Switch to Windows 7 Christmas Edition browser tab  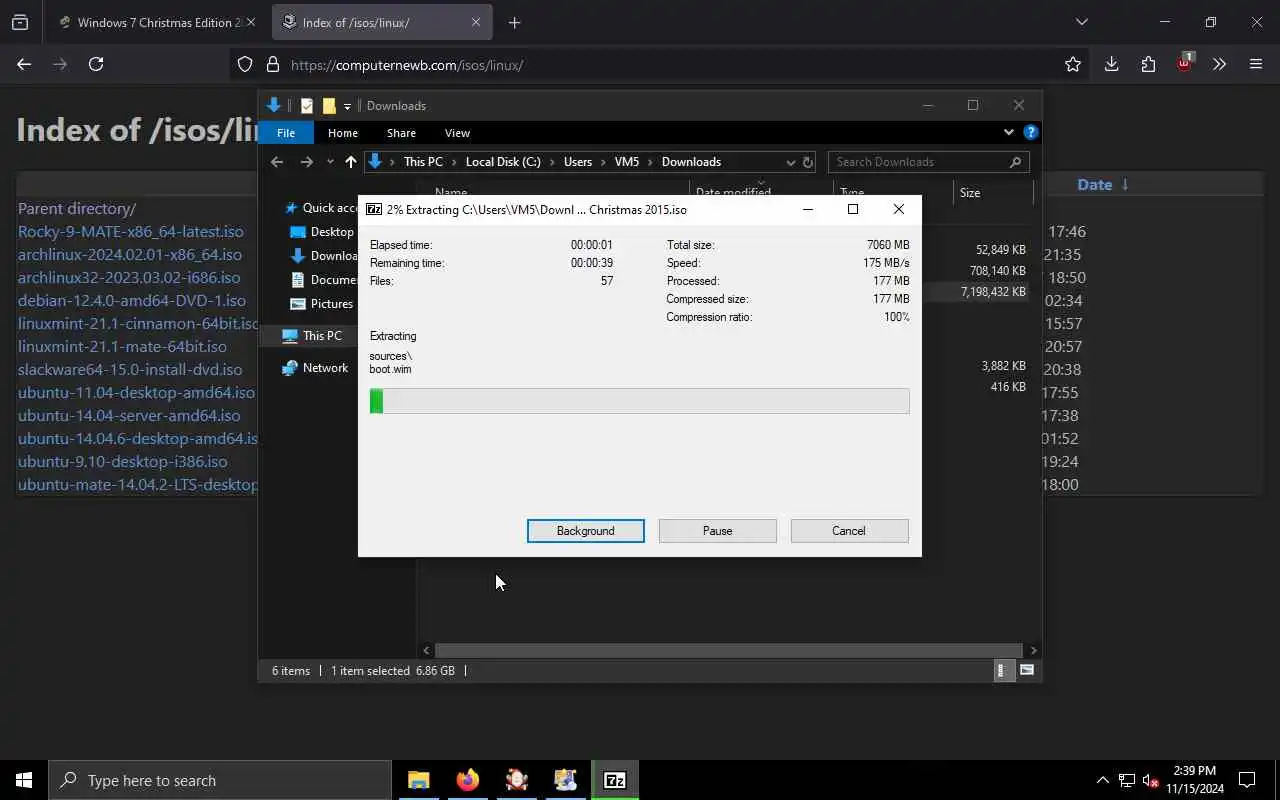click(157, 23)
